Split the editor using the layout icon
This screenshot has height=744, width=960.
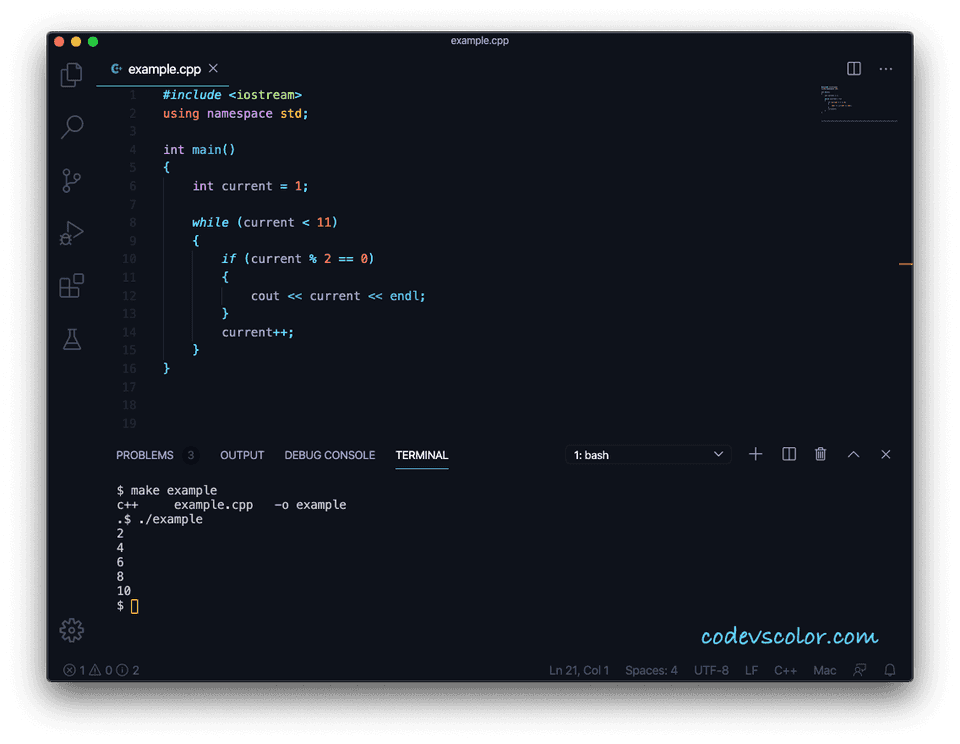[853, 68]
